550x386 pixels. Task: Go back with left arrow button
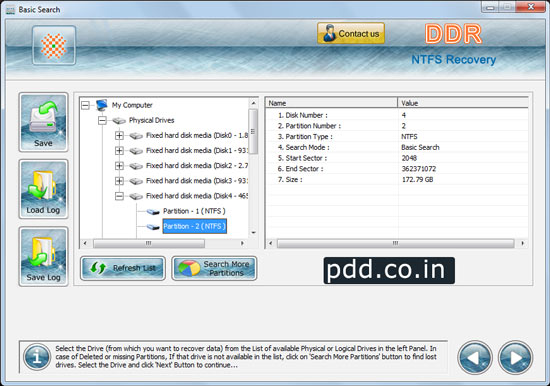[475, 358]
